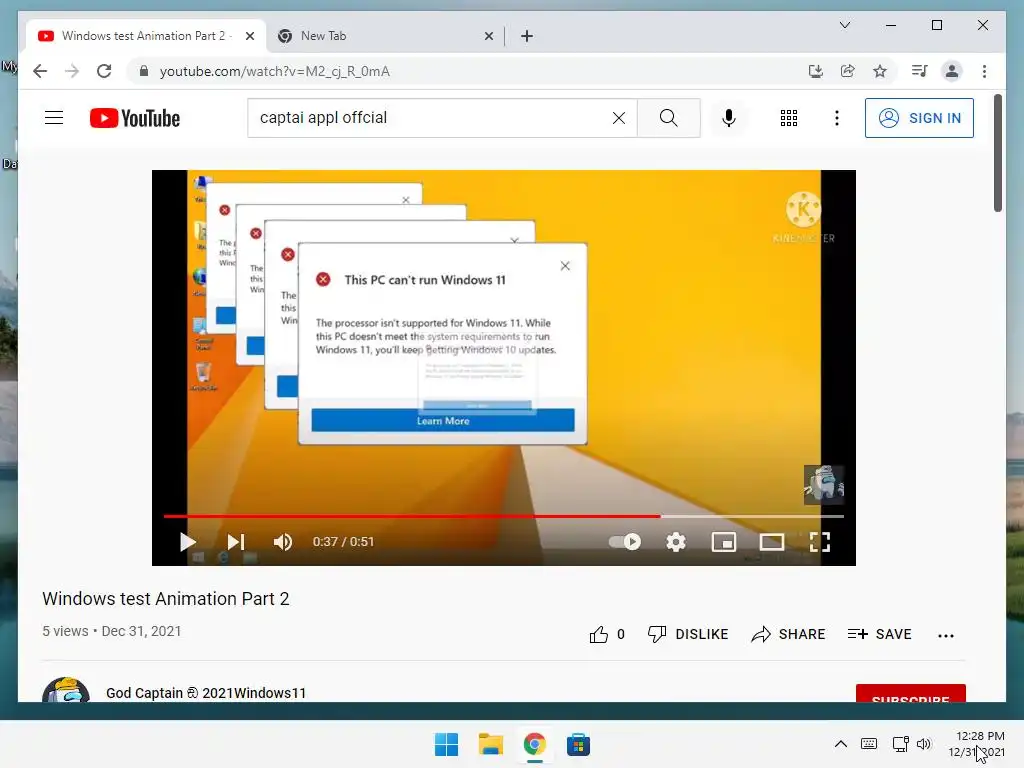Click the page vertical scrollbar
Image resolution: width=1024 pixels, height=768 pixels.
click(997, 153)
